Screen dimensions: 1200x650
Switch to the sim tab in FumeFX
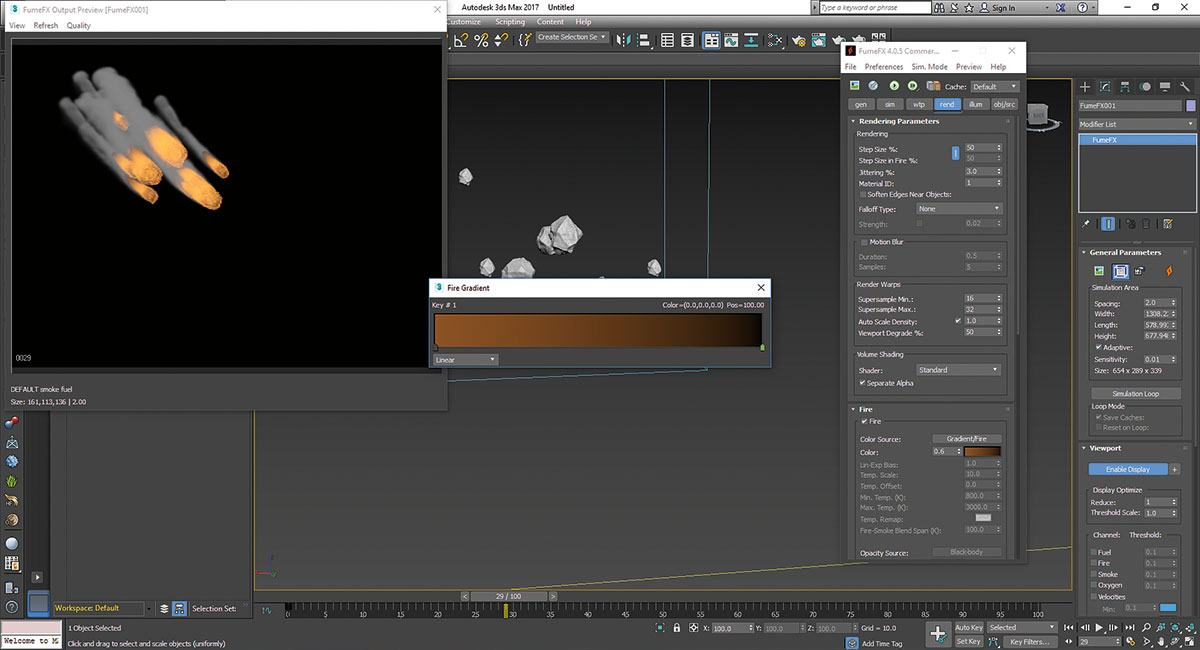click(890, 104)
